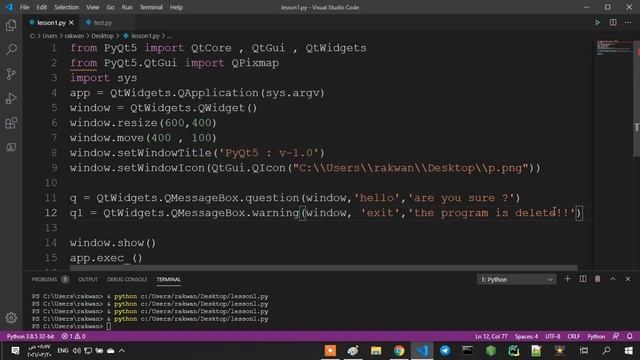The height and width of the screenshot is (360, 640).
Task: Open the terminal selector dropdown '1: Python'
Action: point(516,279)
